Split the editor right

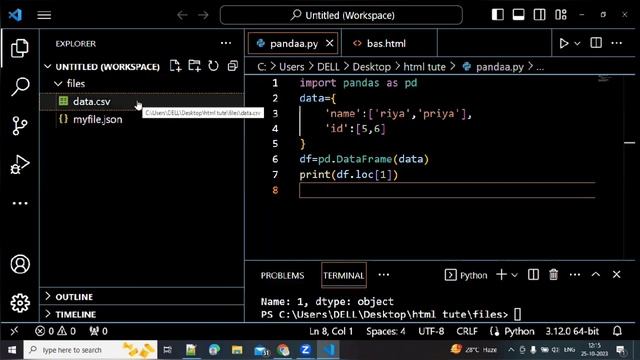coord(596,43)
